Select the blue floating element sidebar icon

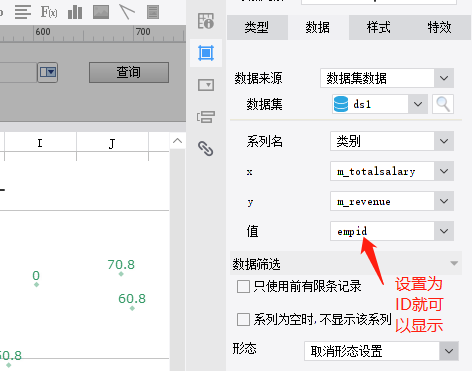(206, 53)
